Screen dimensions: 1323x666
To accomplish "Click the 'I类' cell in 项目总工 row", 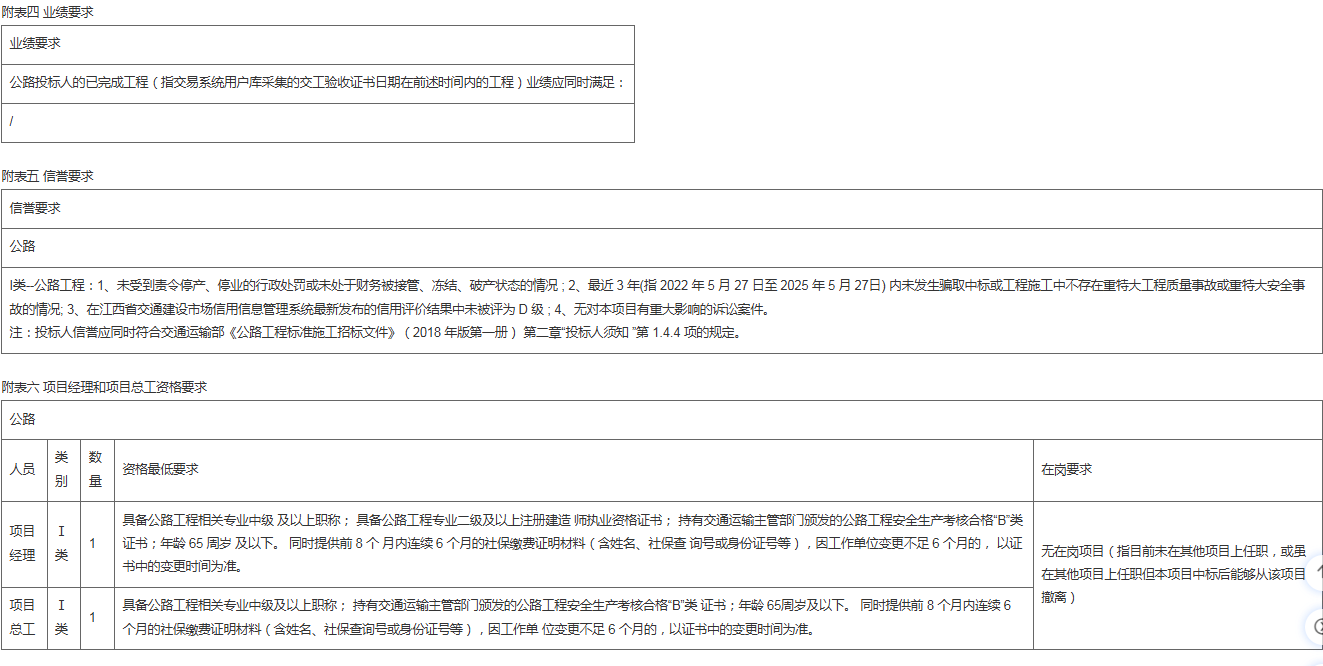I will (x=64, y=618).
